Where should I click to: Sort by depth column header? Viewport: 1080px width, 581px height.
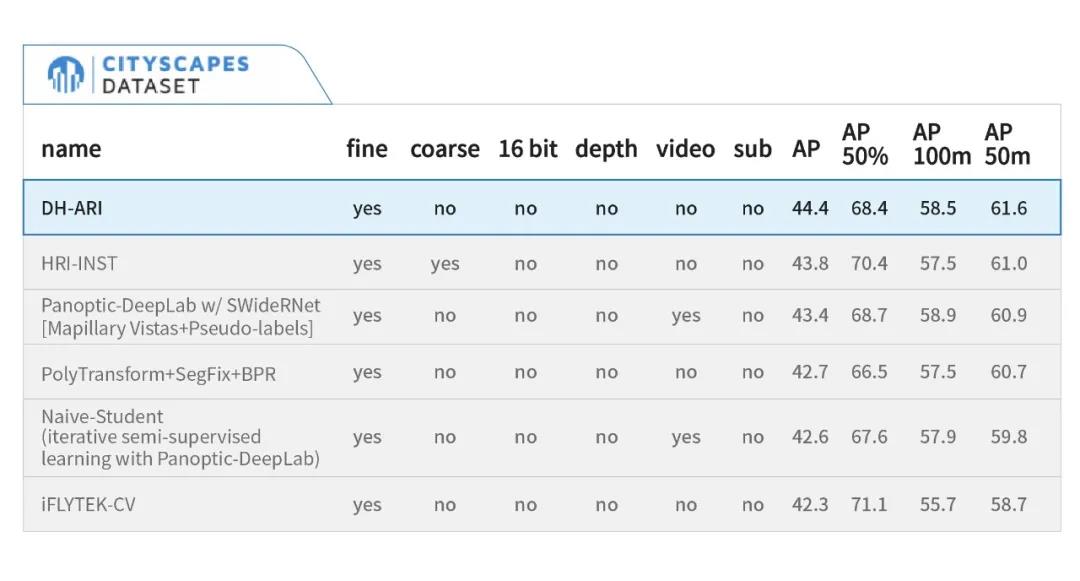(x=606, y=149)
